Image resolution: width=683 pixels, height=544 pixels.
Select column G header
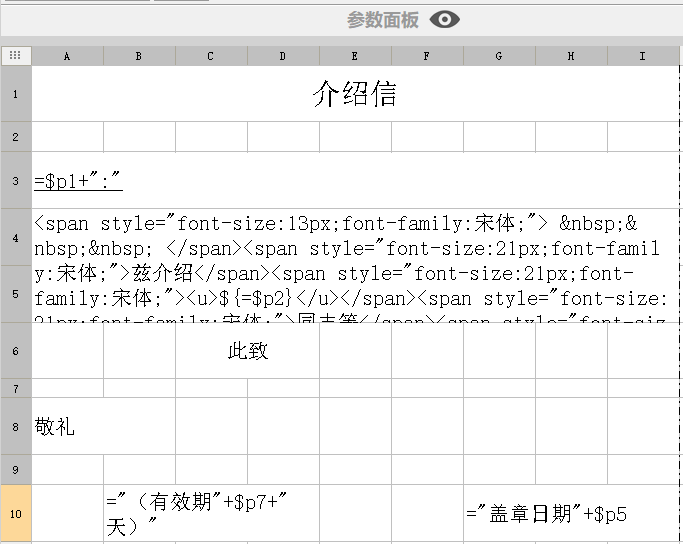[x=499, y=56]
